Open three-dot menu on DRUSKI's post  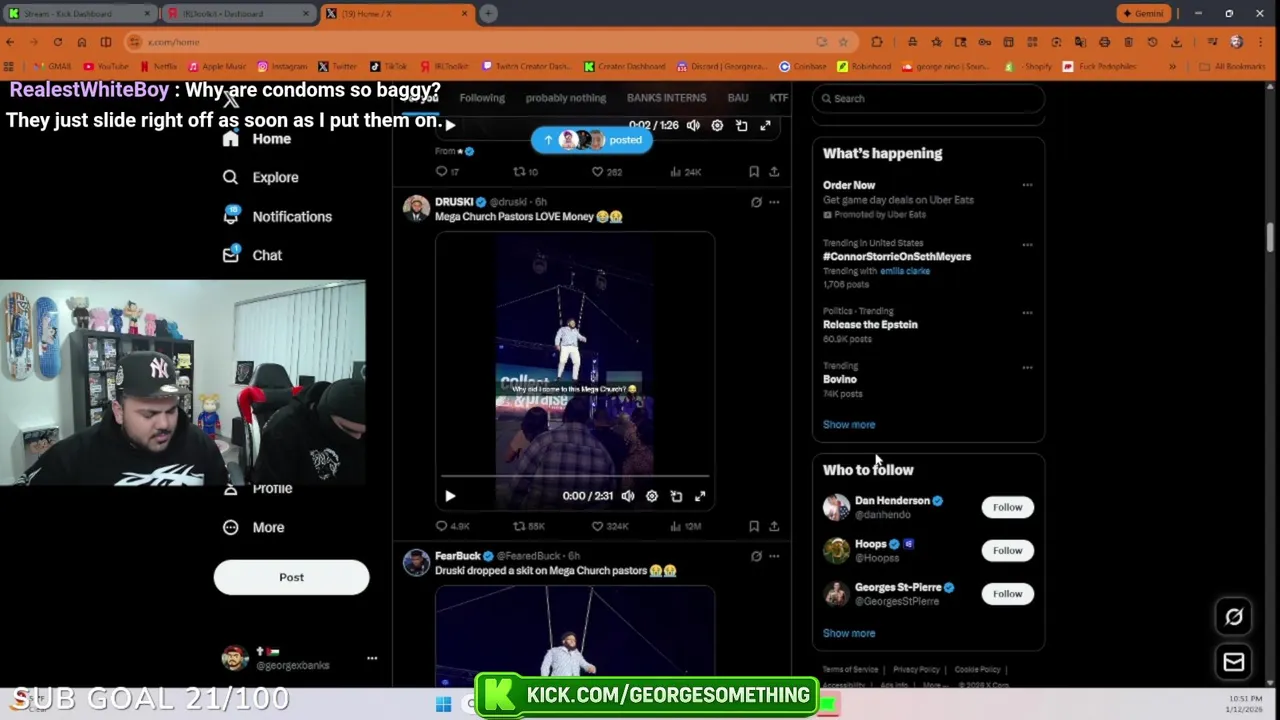[x=774, y=202]
